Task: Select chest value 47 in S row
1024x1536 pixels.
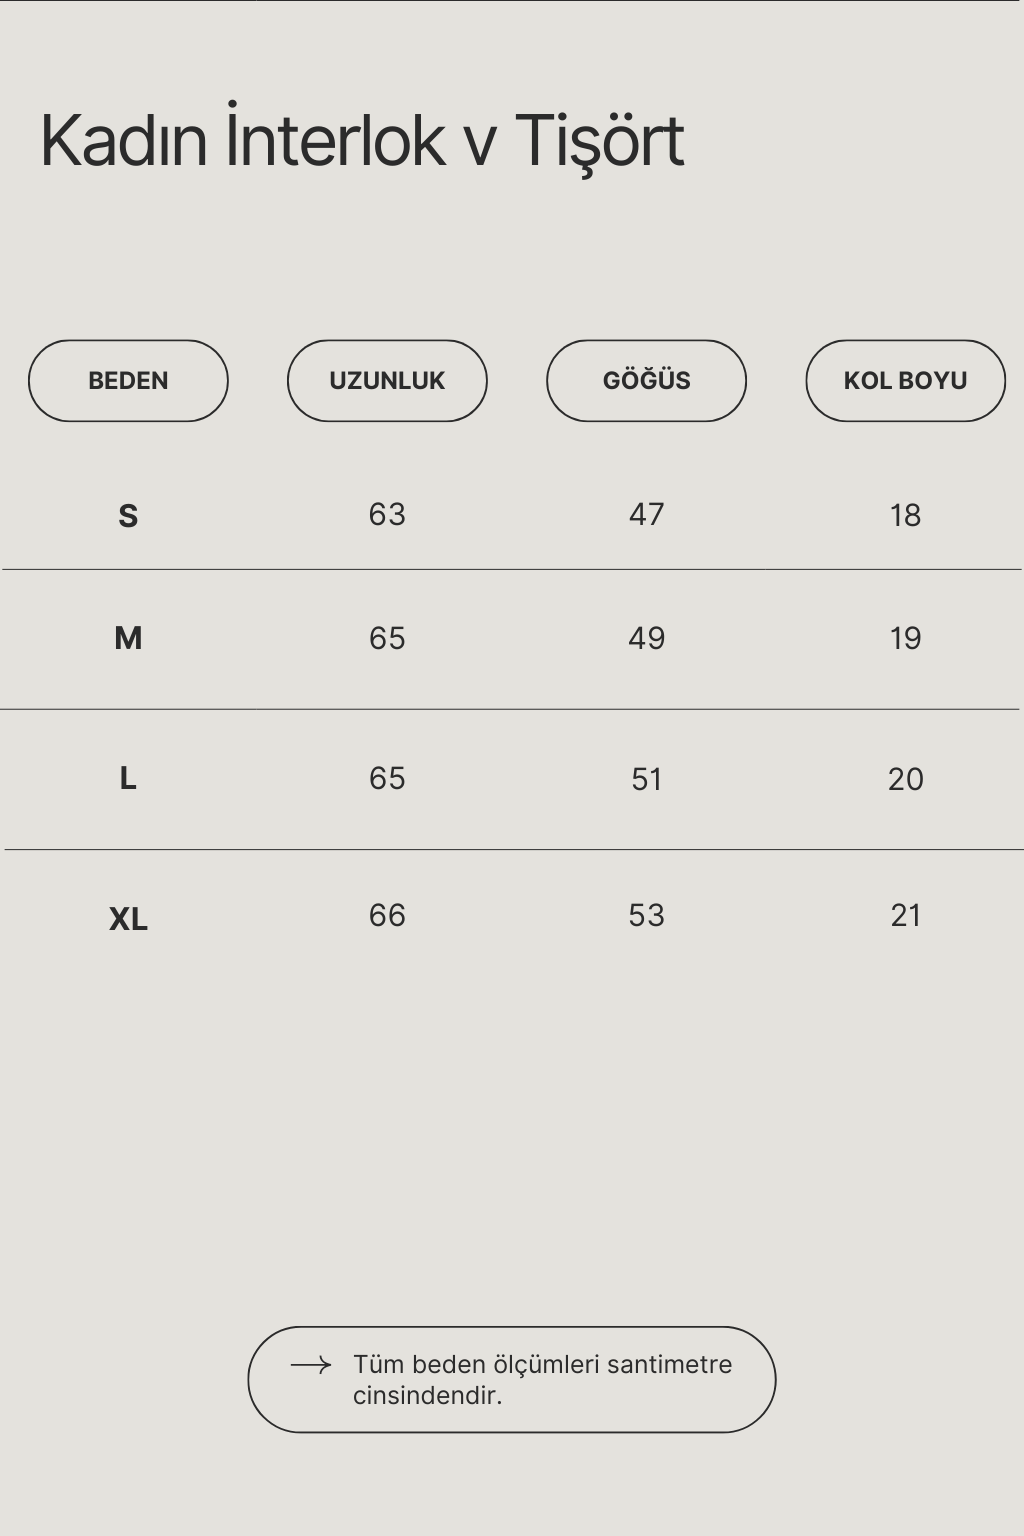Action: (x=646, y=514)
